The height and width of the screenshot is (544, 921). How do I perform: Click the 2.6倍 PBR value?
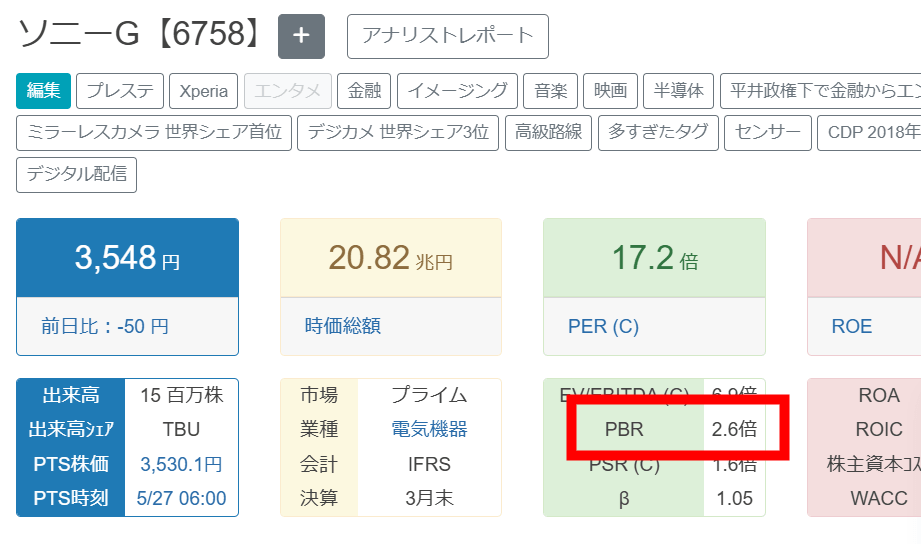tap(734, 429)
